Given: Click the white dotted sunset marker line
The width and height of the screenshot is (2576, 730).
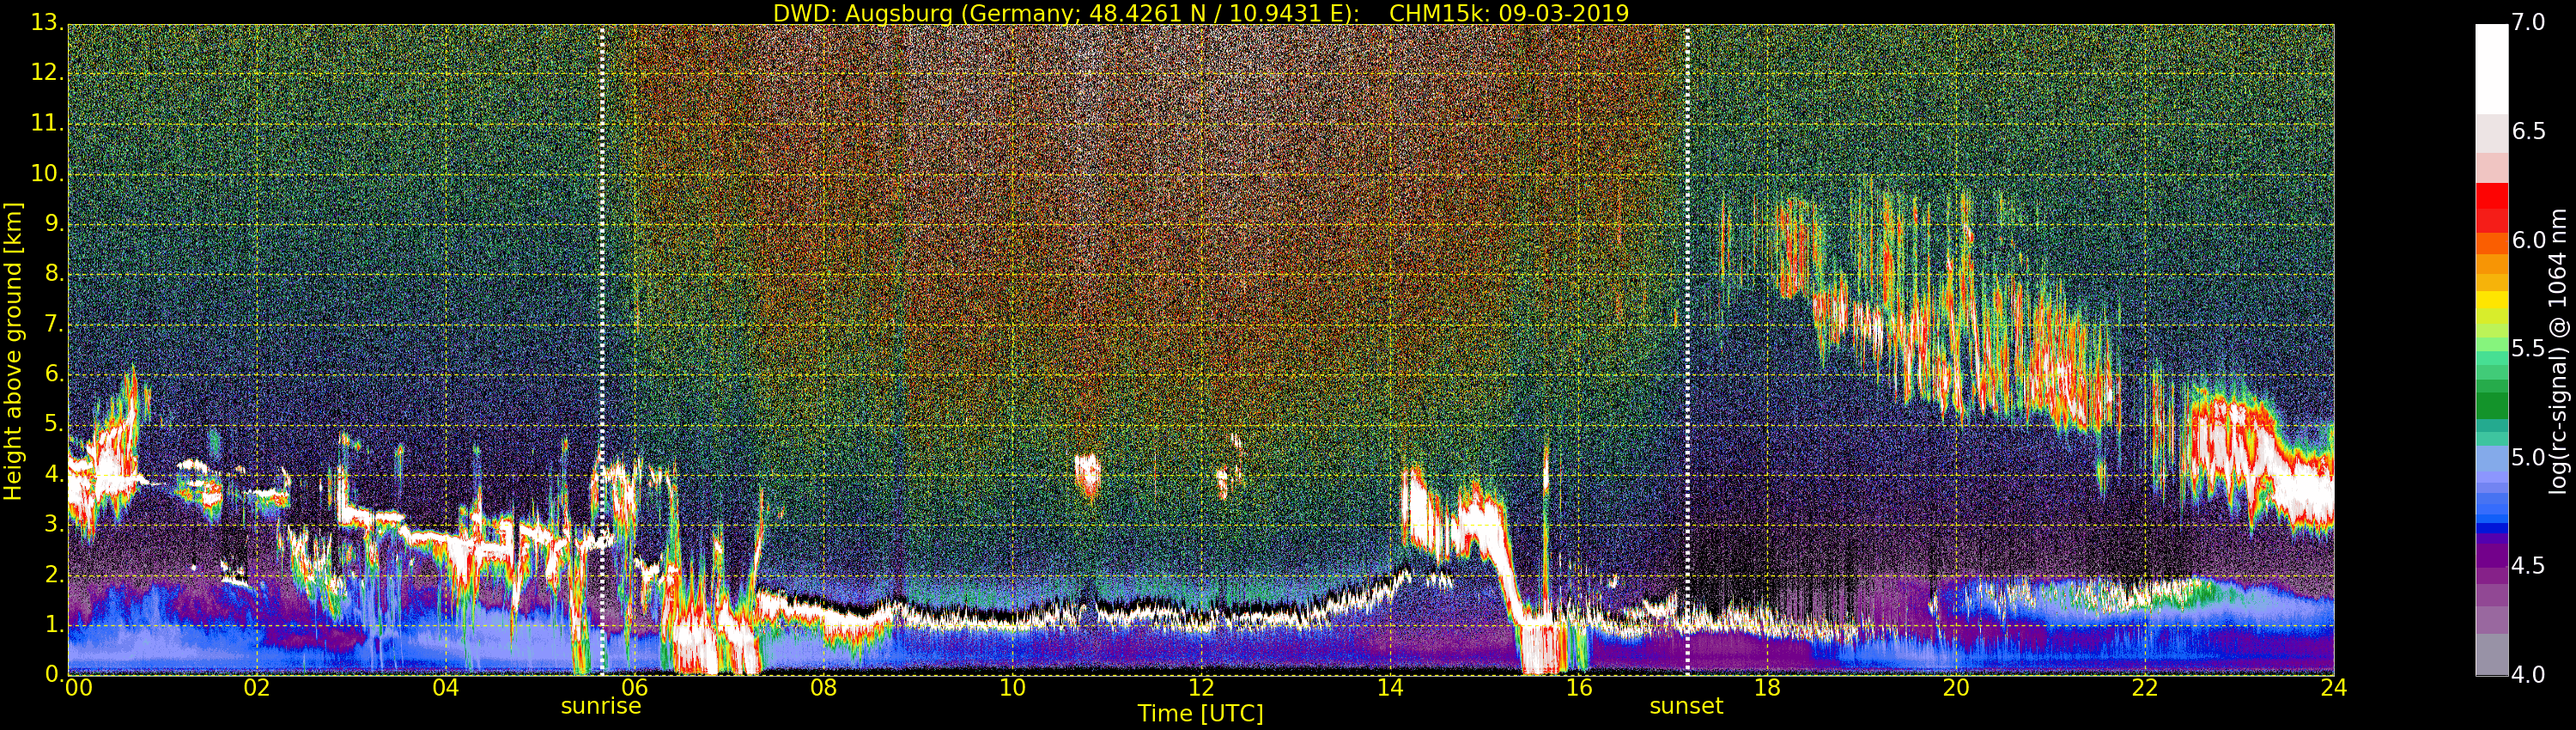Looking at the screenshot, I should [x=1687, y=350].
